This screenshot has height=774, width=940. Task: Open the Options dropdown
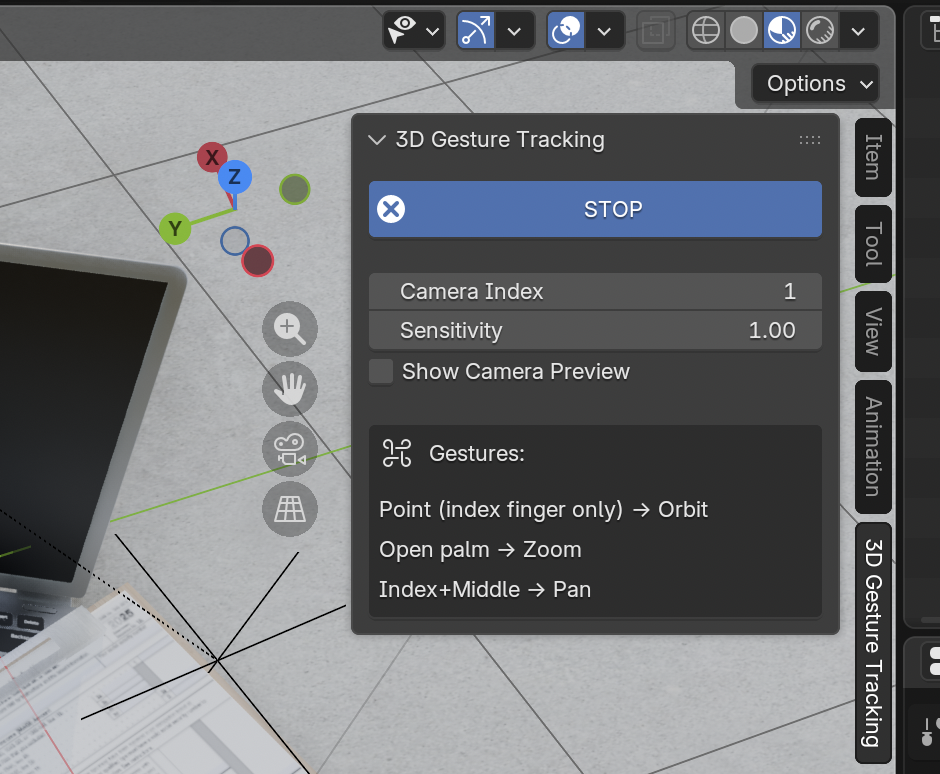coord(814,83)
